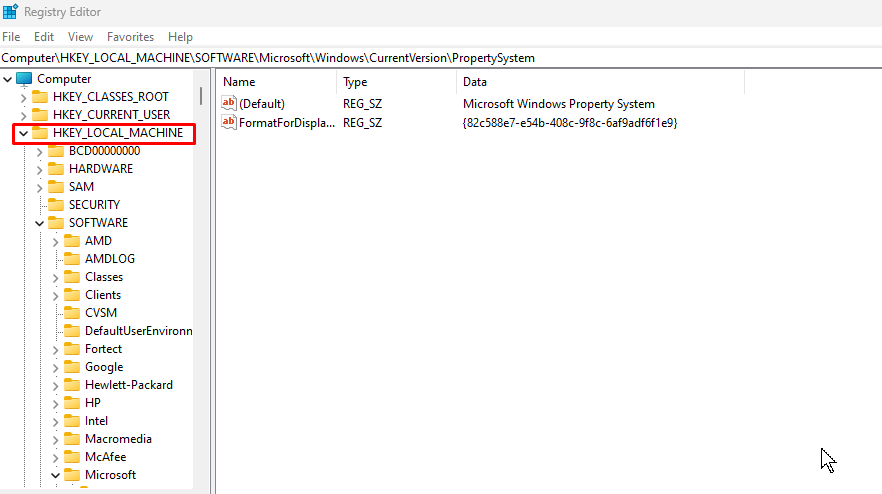This screenshot has height=494, width=882.
Task: Open the Favorites menu
Action: 130,37
